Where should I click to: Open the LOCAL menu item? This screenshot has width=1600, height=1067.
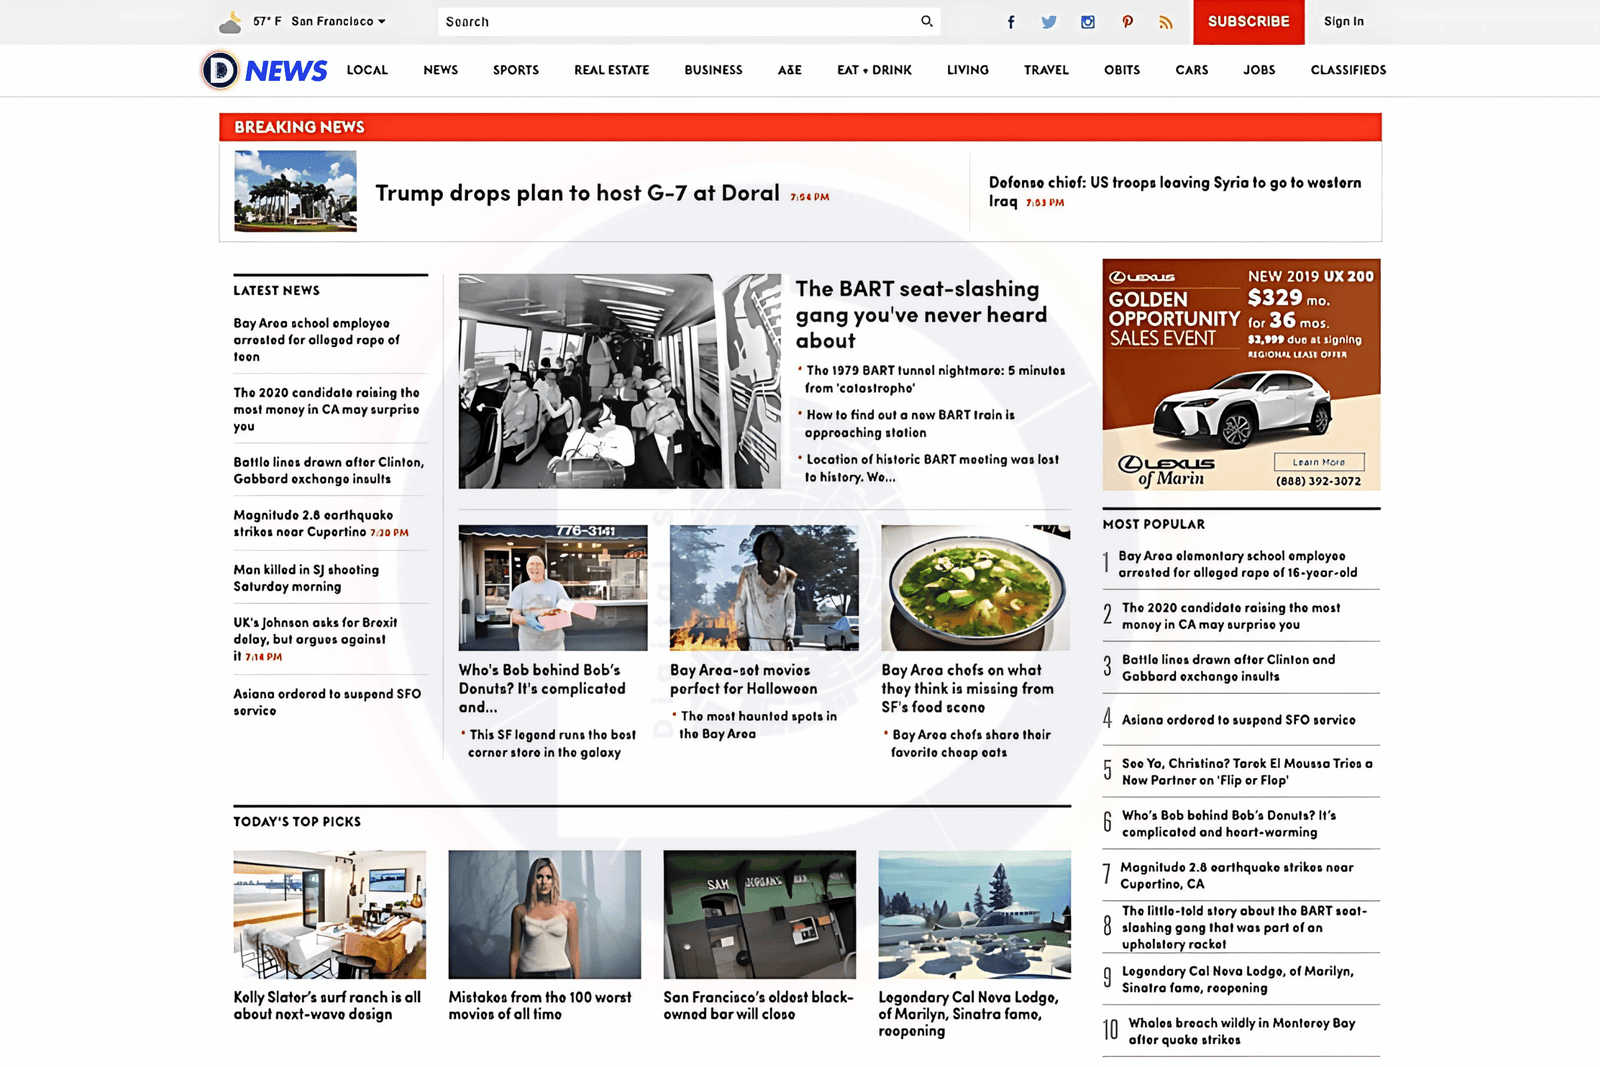(x=367, y=70)
